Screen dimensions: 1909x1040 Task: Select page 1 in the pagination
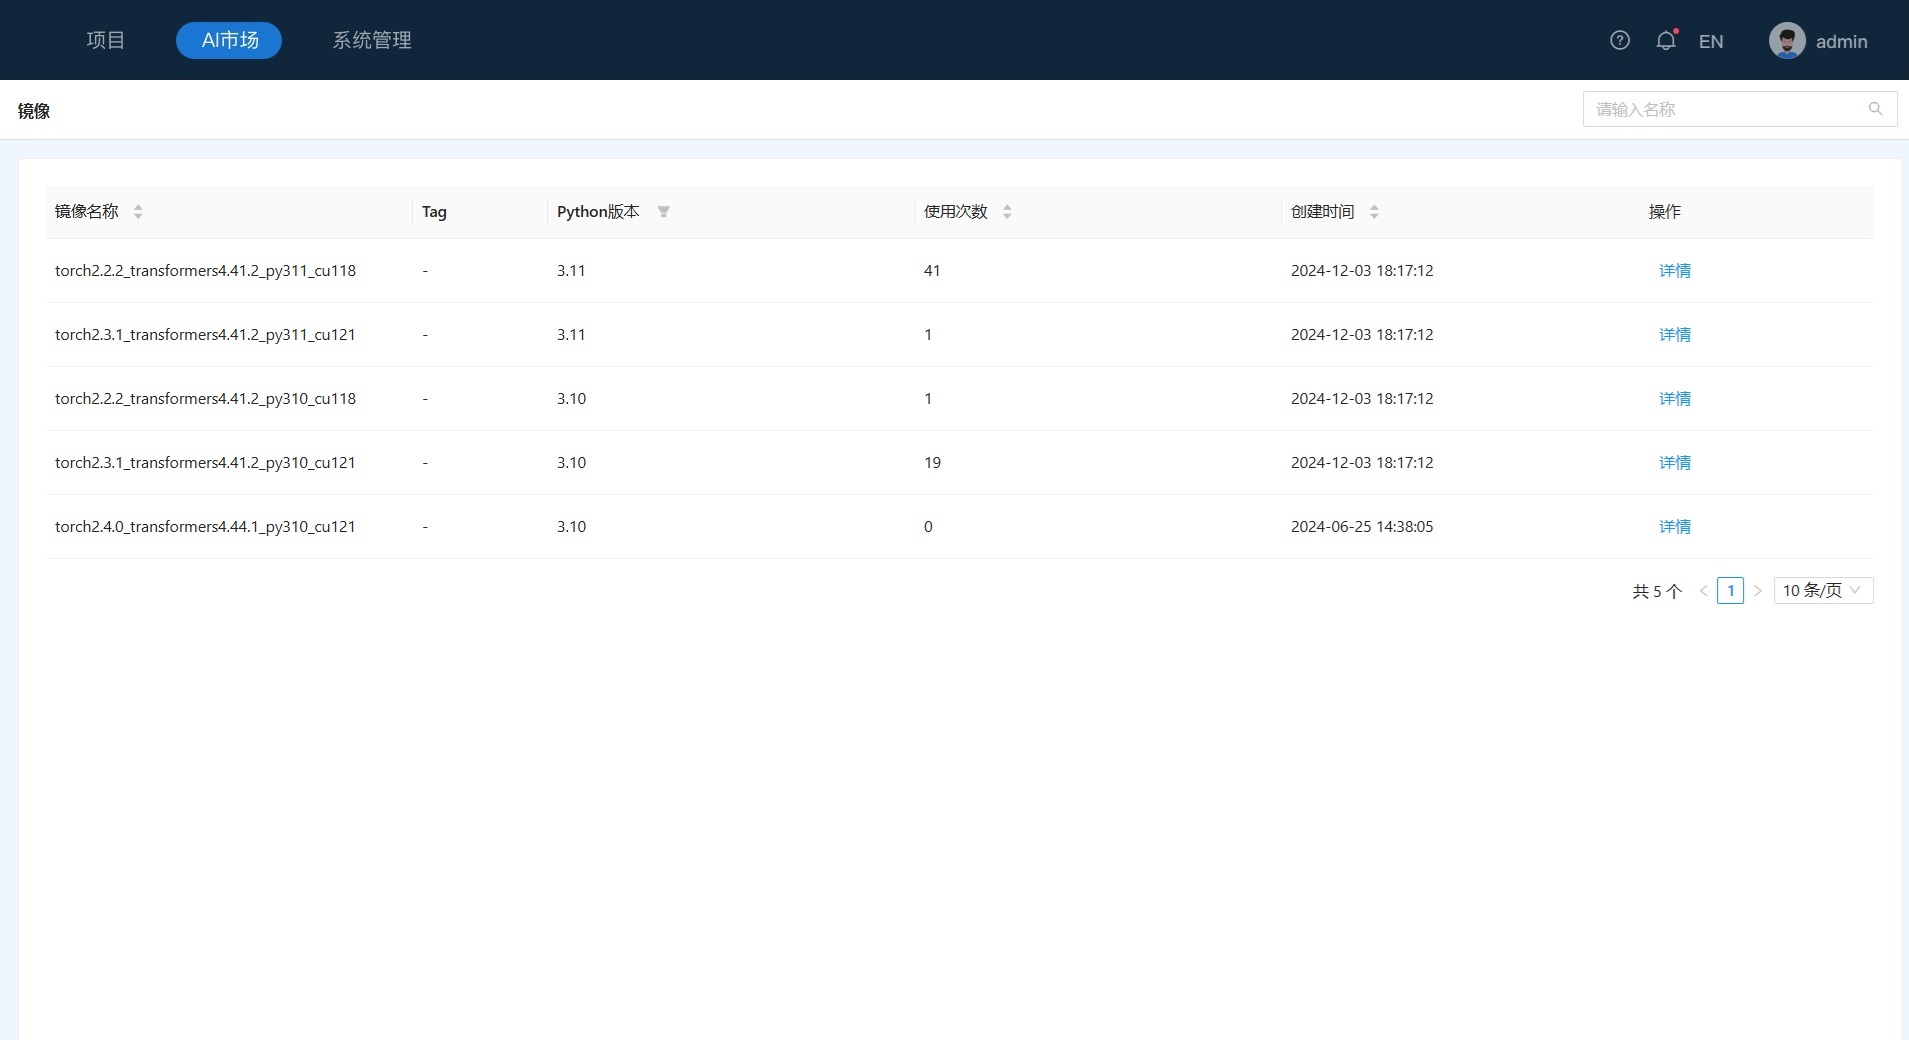click(1730, 591)
